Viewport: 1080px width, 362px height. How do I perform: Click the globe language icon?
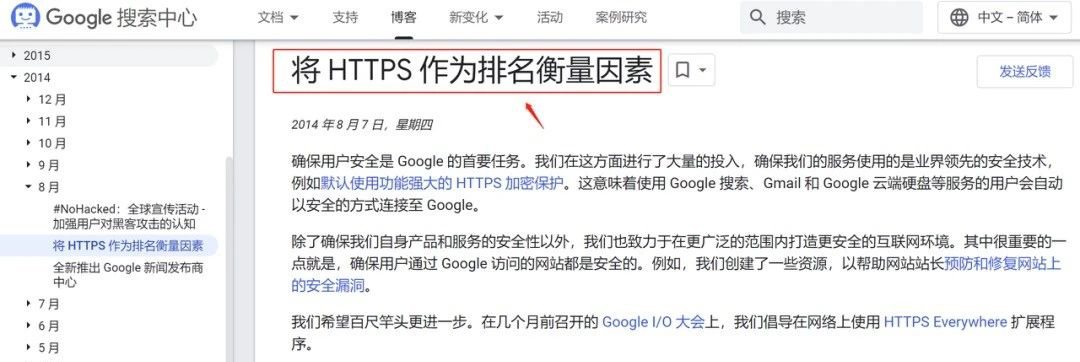point(959,18)
